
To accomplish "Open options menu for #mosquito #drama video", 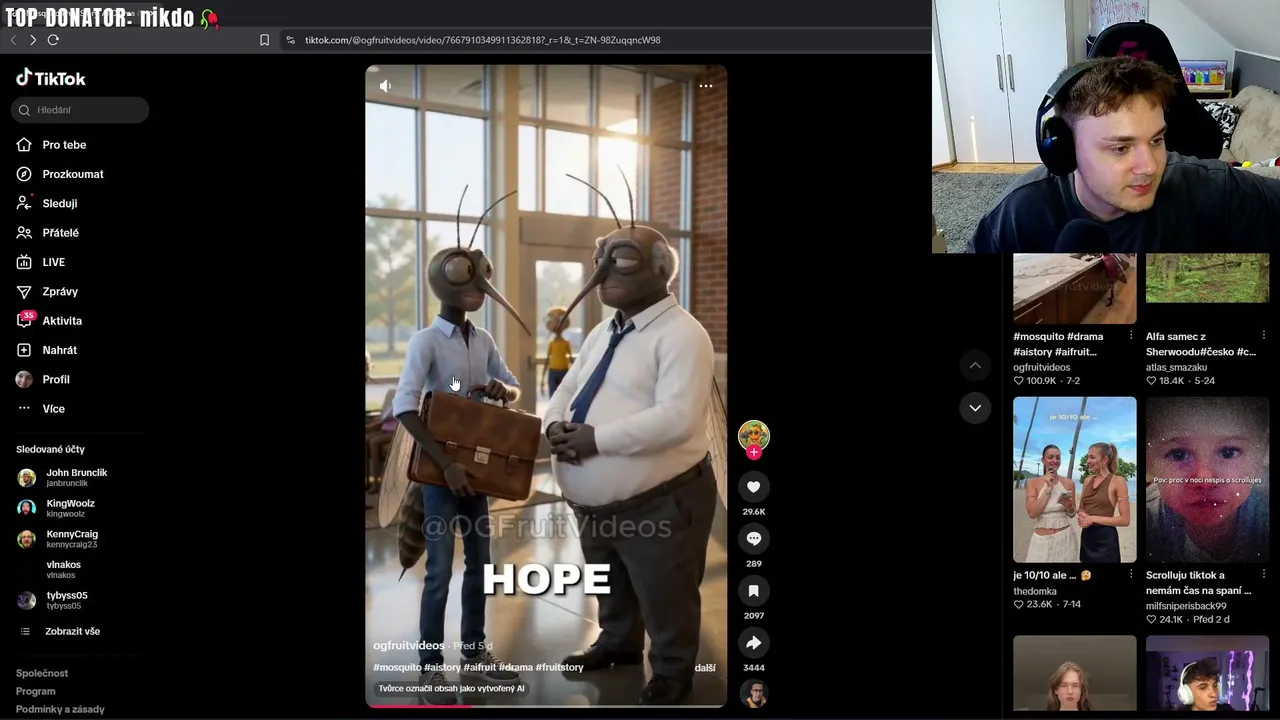I will (x=1131, y=336).
